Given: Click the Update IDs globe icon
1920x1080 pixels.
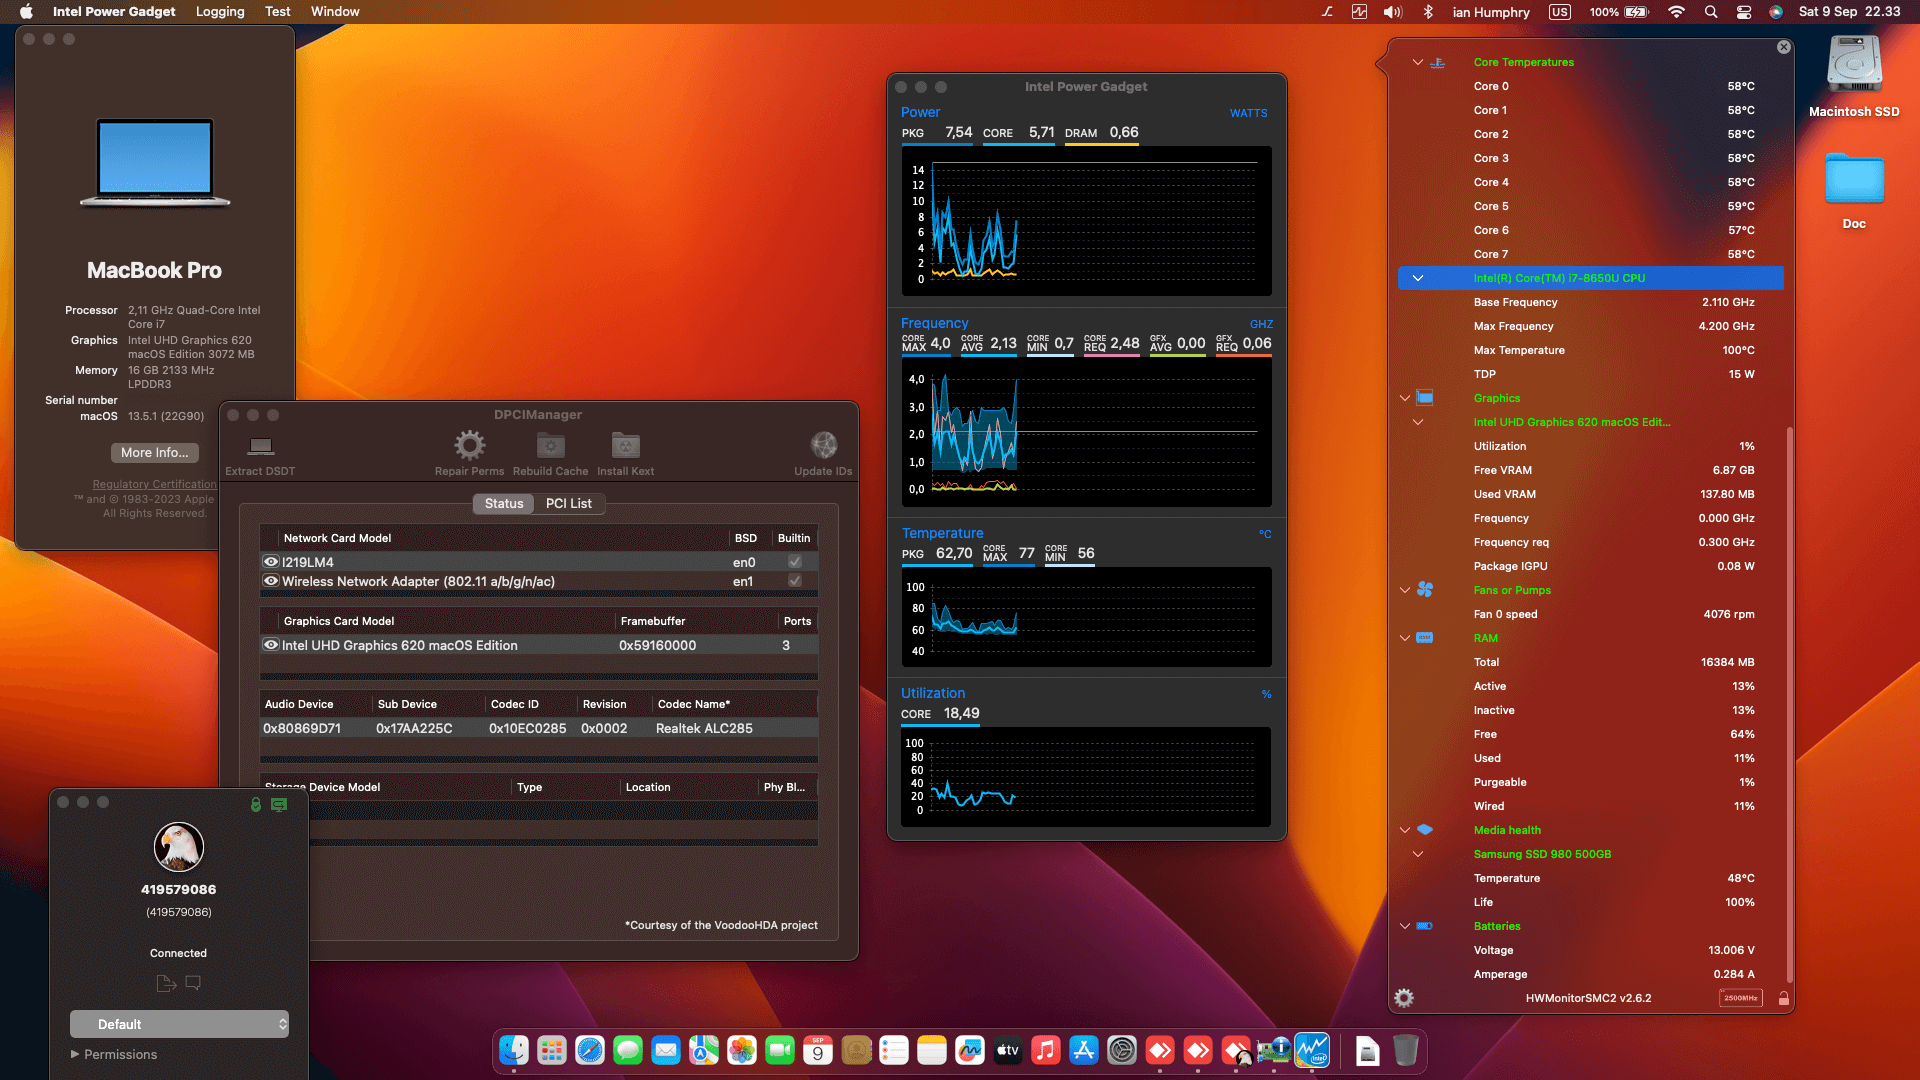Looking at the screenshot, I should [x=823, y=445].
